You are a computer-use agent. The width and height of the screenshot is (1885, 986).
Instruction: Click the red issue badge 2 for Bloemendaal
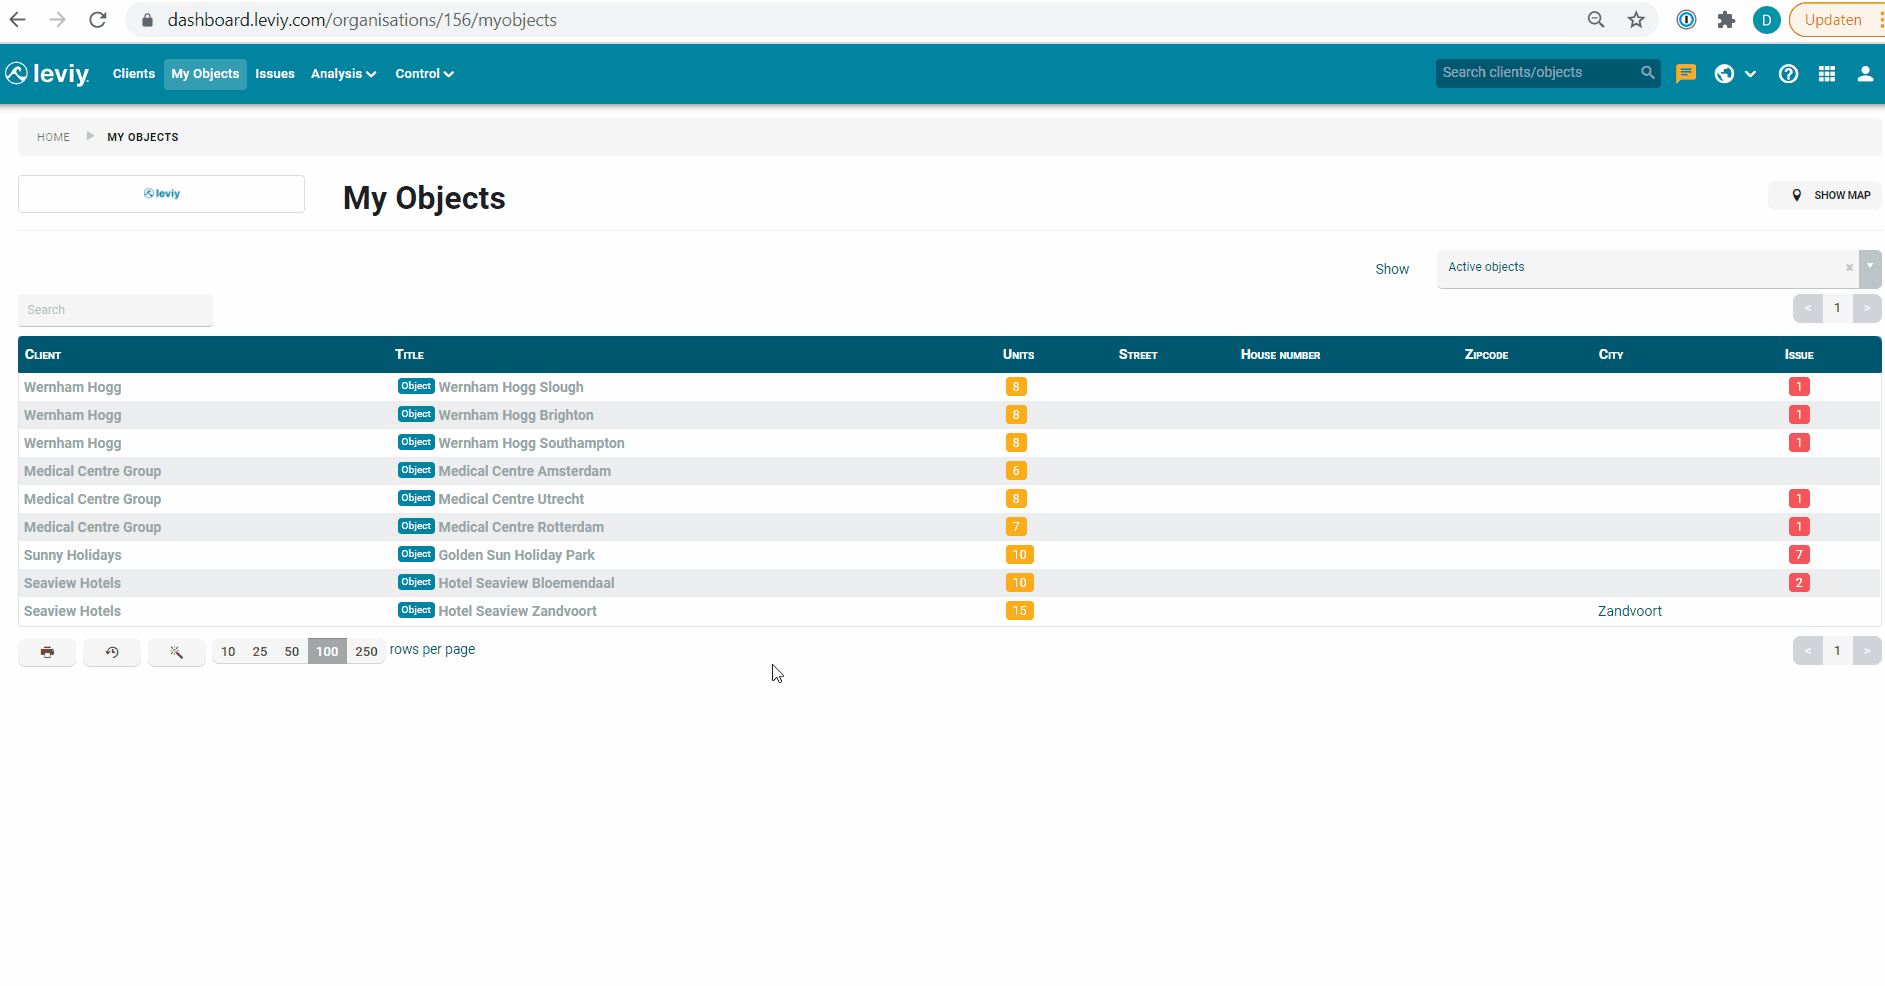pyautogui.click(x=1799, y=583)
